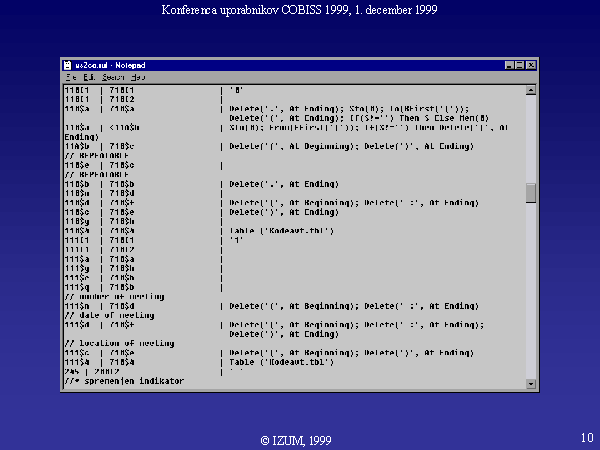Open the Search menu
Screen dimensions: 600x450
[x=112, y=77]
